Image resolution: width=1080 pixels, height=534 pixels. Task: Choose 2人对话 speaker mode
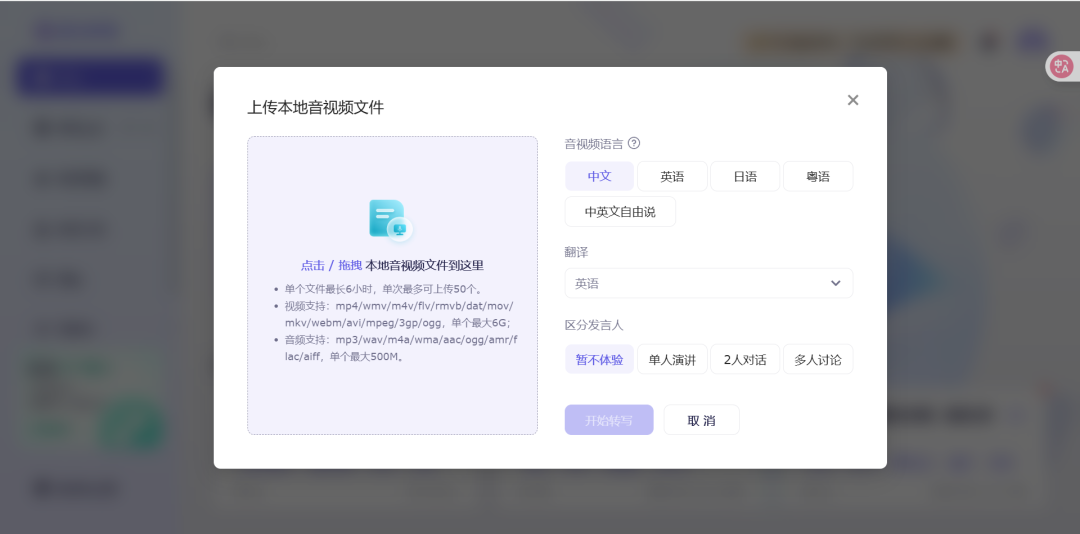tap(745, 359)
